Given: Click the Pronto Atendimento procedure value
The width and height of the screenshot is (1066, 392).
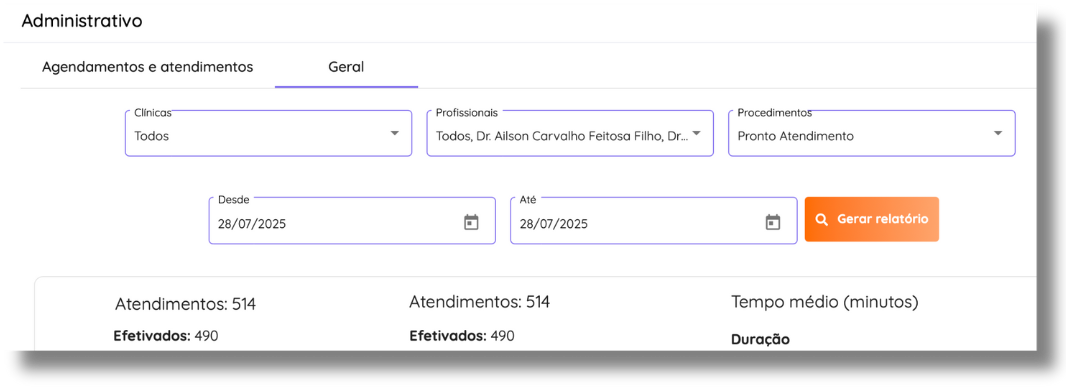Looking at the screenshot, I should 795,136.
